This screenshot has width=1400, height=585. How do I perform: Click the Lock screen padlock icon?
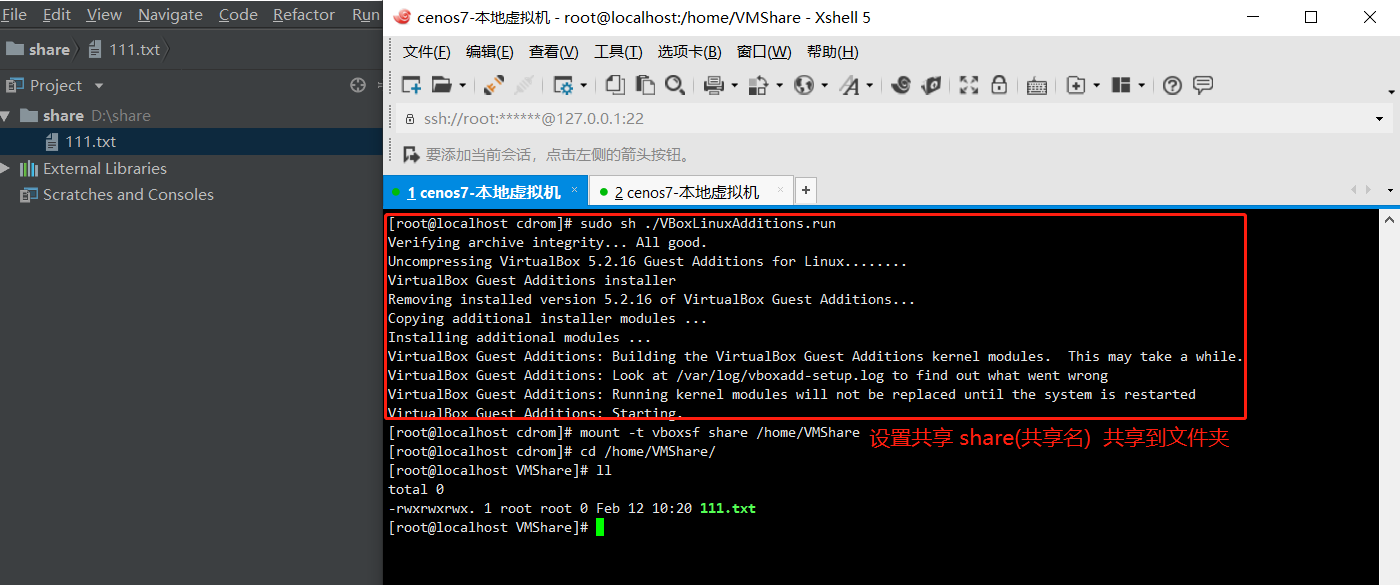(x=998, y=85)
